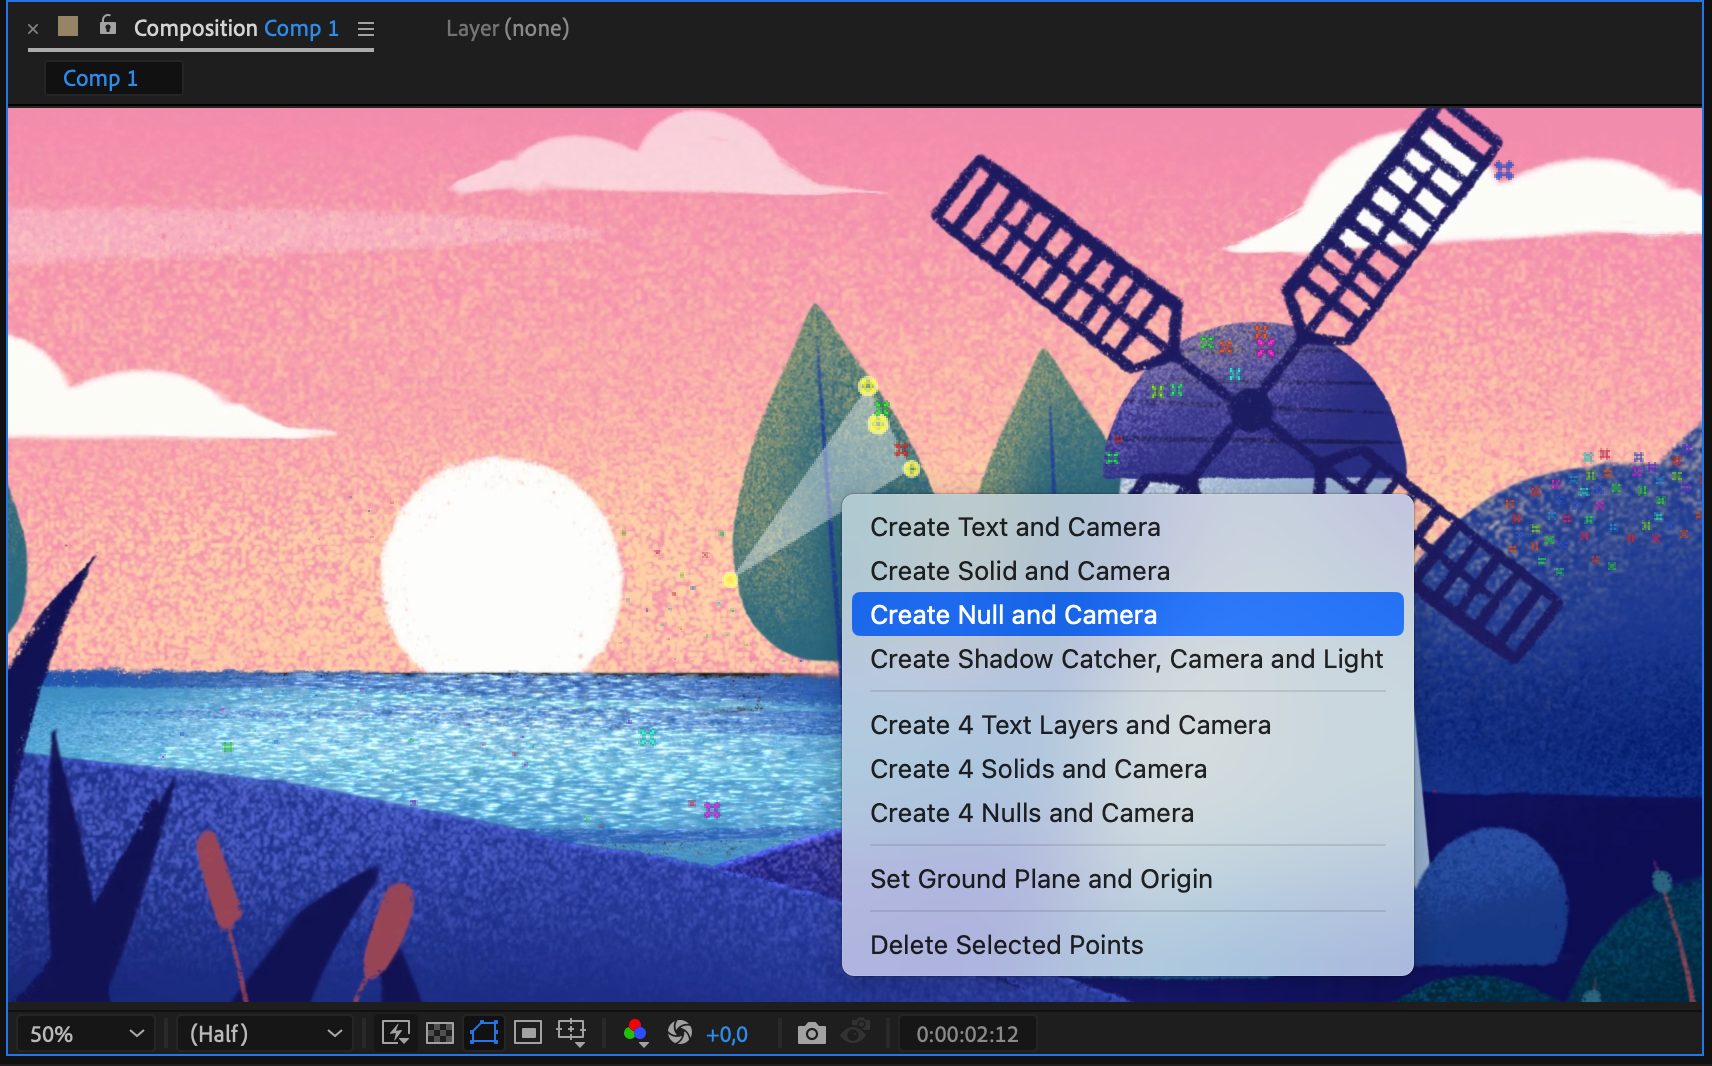1712x1066 pixels.
Task: Switch to the Layer (none) tab
Action: pyautogui.click(x=507, y=29)
